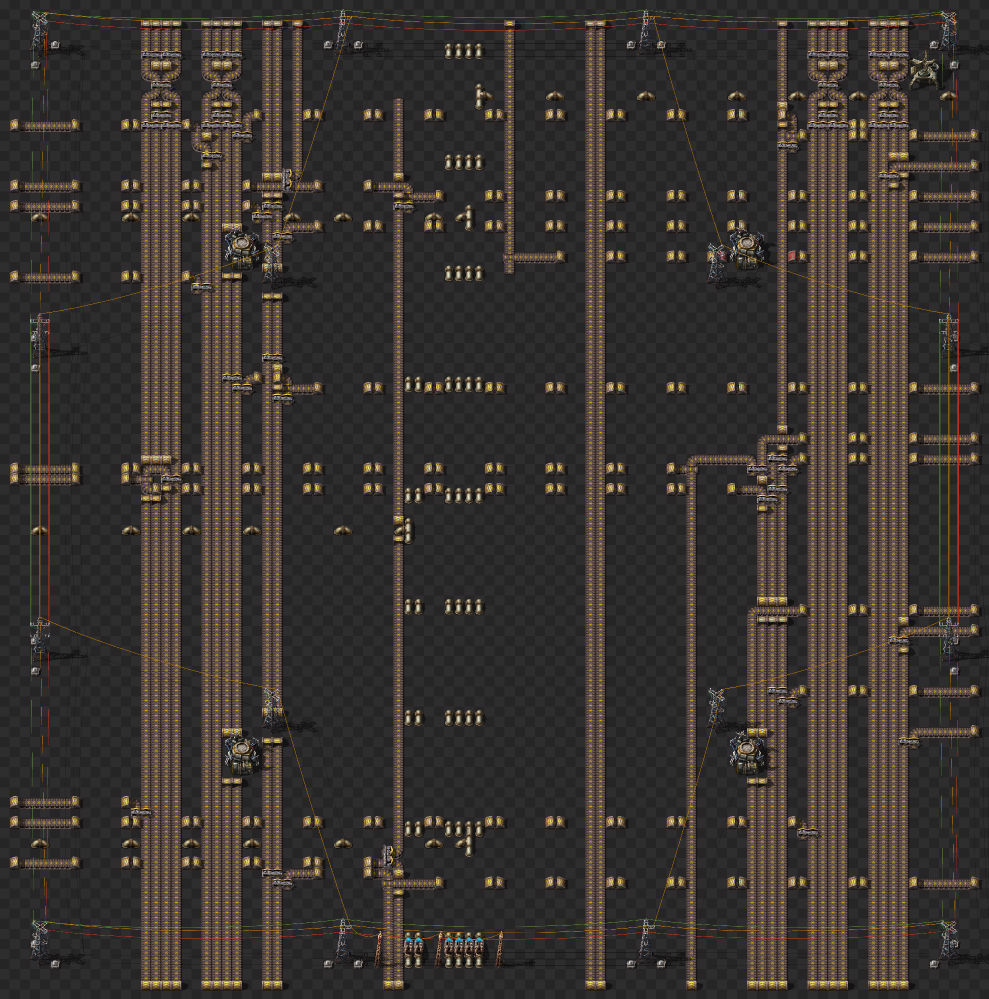Click the L-shaped belt turn end near top center

click(x=535, y=257)
